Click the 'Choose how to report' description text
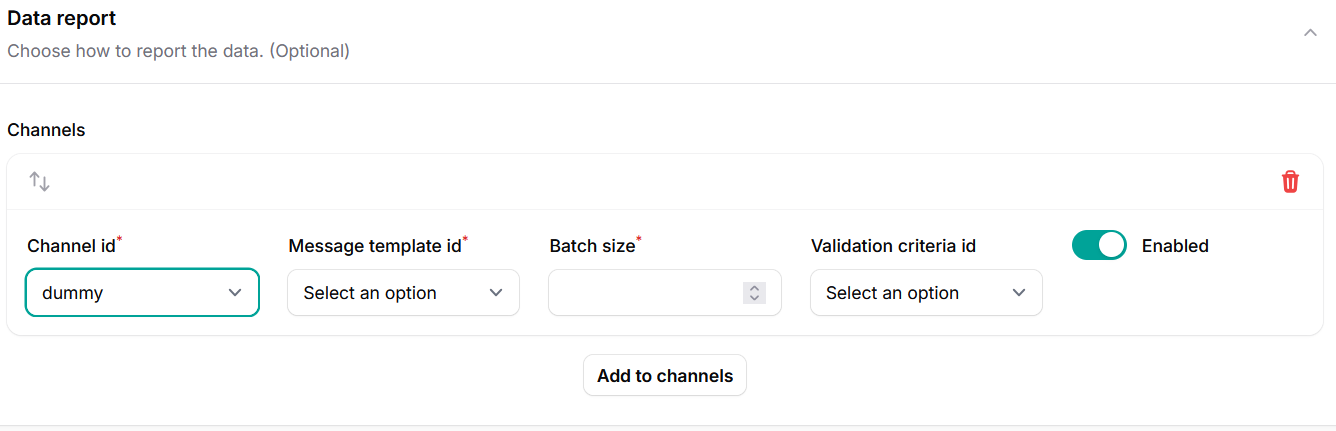 pyautogui.click(x=178, y=50)
